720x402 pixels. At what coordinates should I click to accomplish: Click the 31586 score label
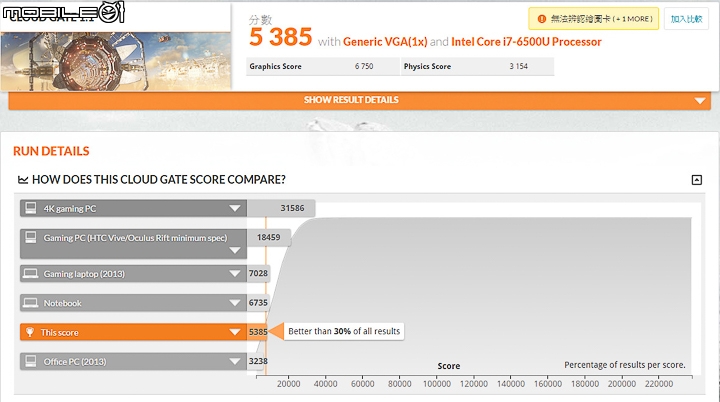coord(292,208)
